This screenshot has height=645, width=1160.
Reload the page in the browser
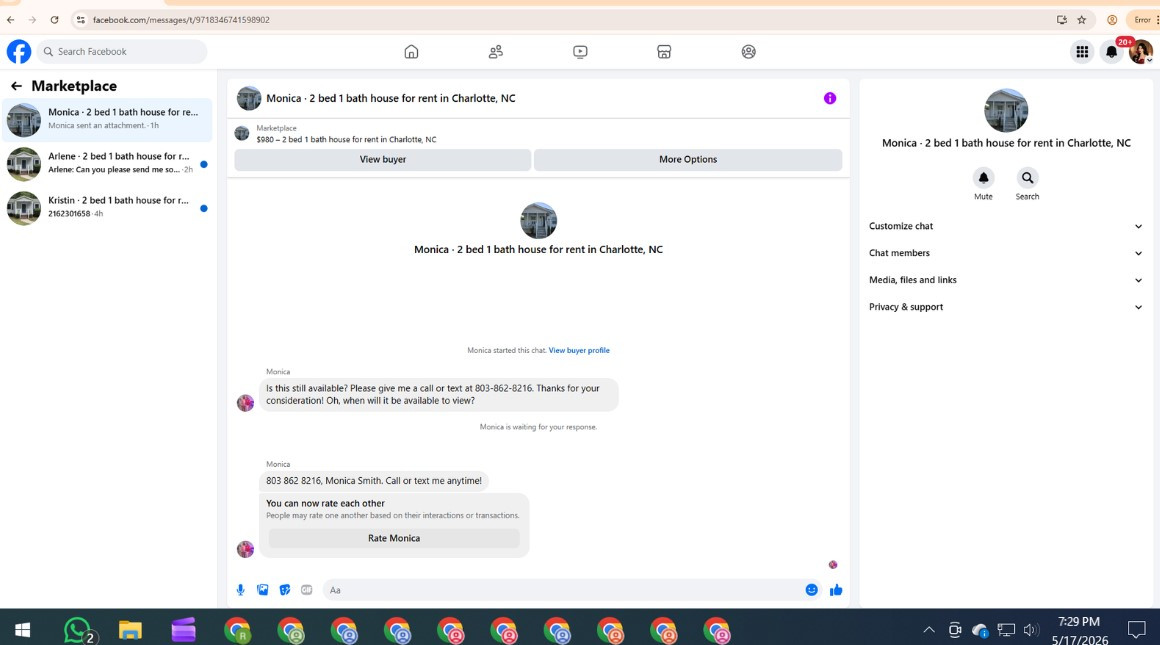54,20
